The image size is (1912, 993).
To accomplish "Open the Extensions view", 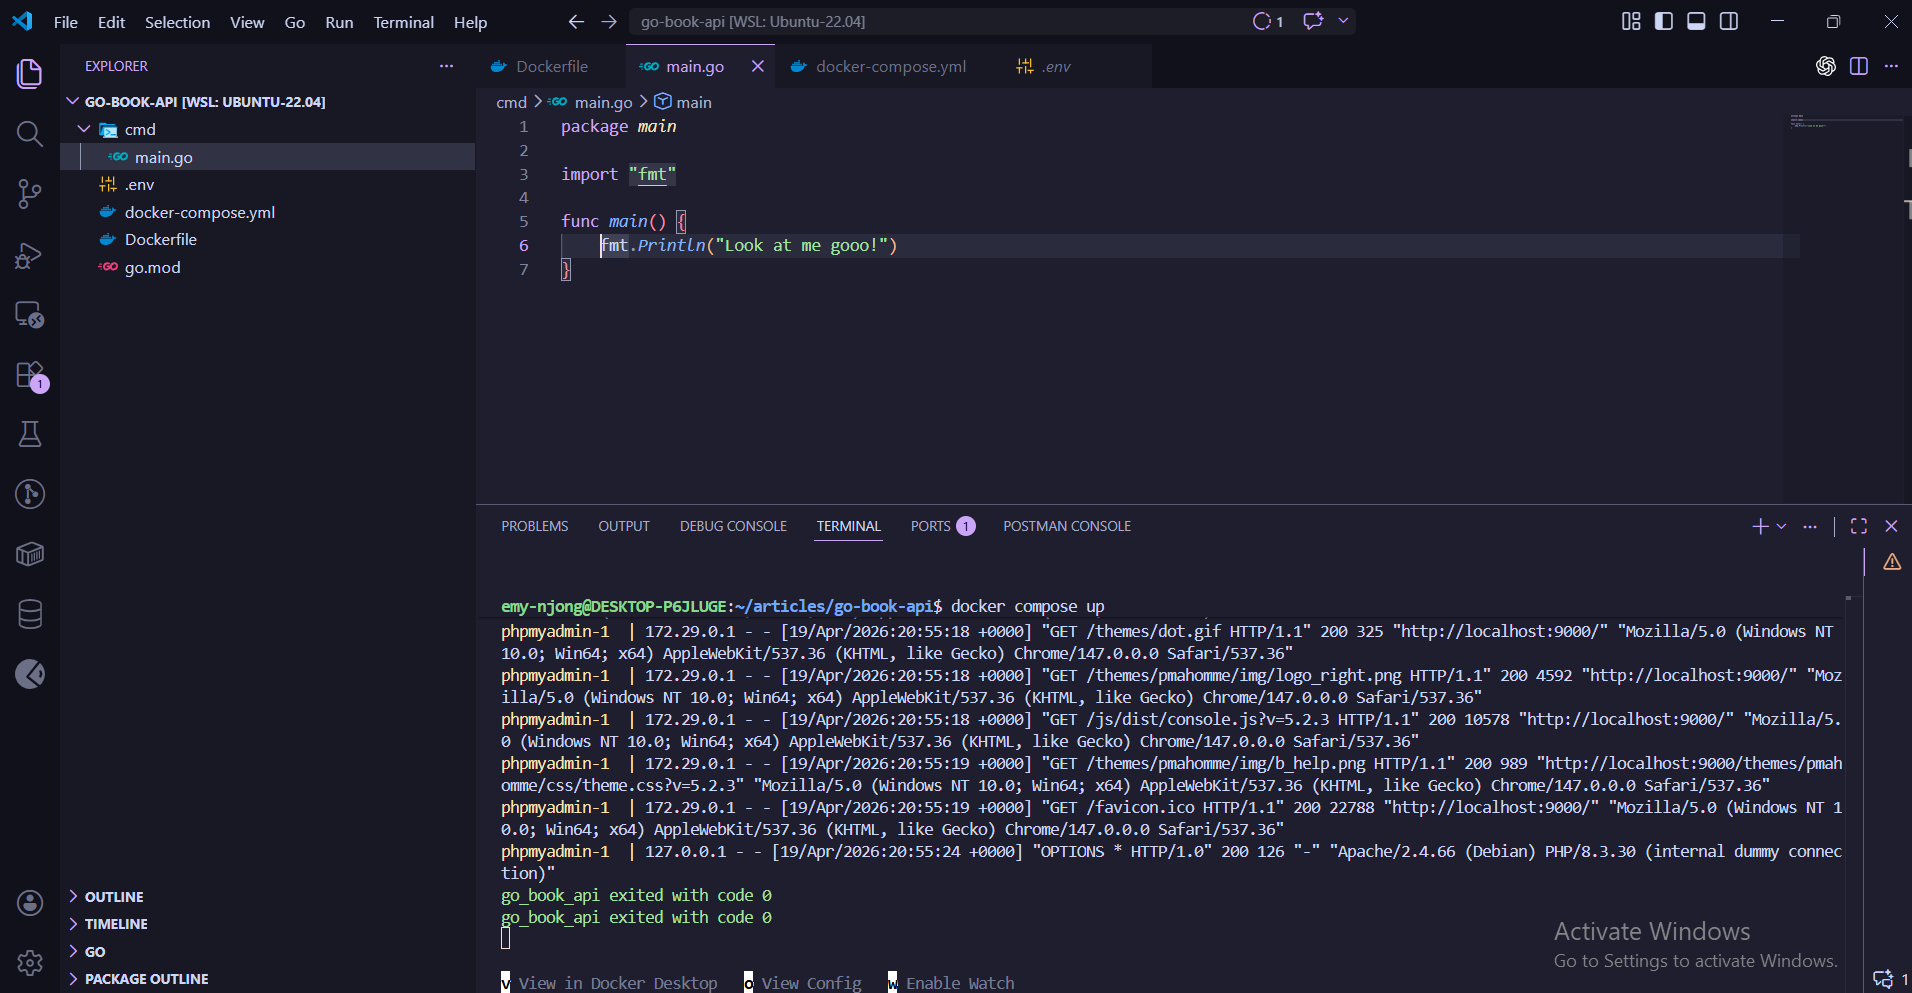I will (30, 375).
